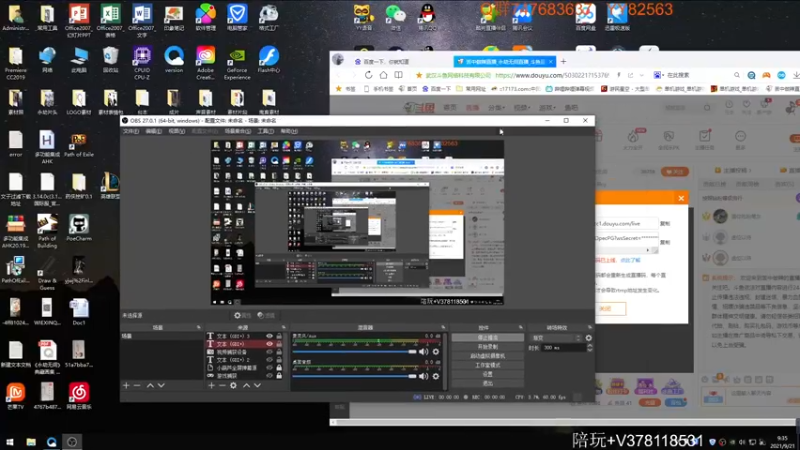Pop out the Audio Mixer dock using its header icon
This screenshot has height=450, width=800.
443,328
